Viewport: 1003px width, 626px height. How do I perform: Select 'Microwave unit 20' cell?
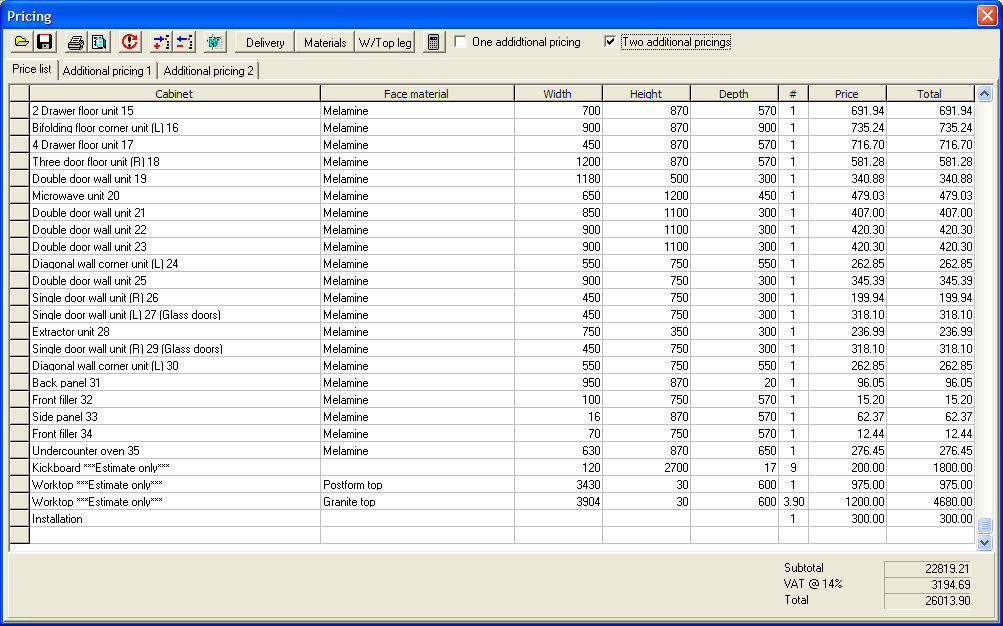click(x=174, y=196)
